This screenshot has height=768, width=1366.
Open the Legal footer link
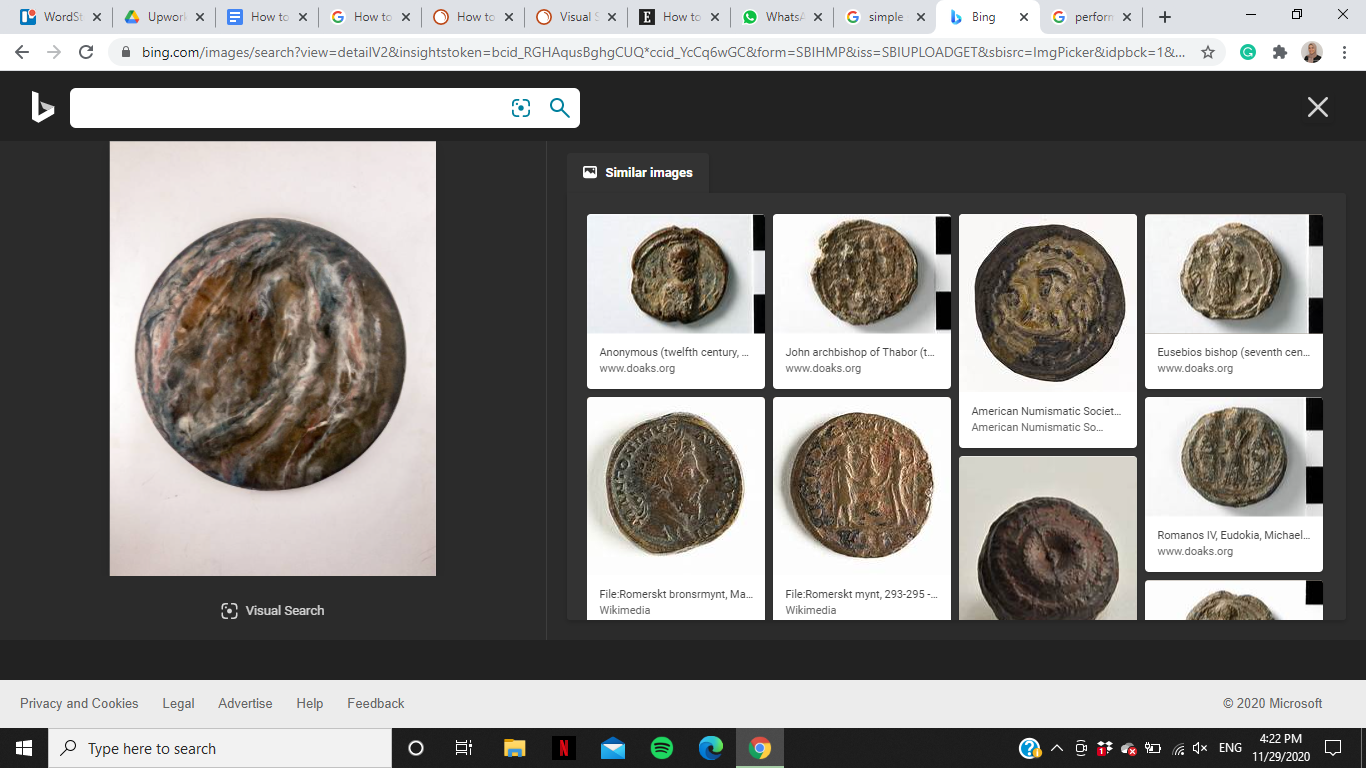[x=179, y=703]
